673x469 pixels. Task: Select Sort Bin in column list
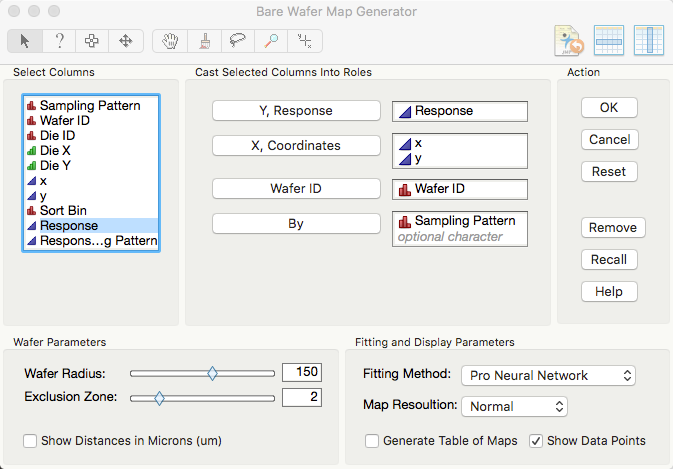click(91, 211)
